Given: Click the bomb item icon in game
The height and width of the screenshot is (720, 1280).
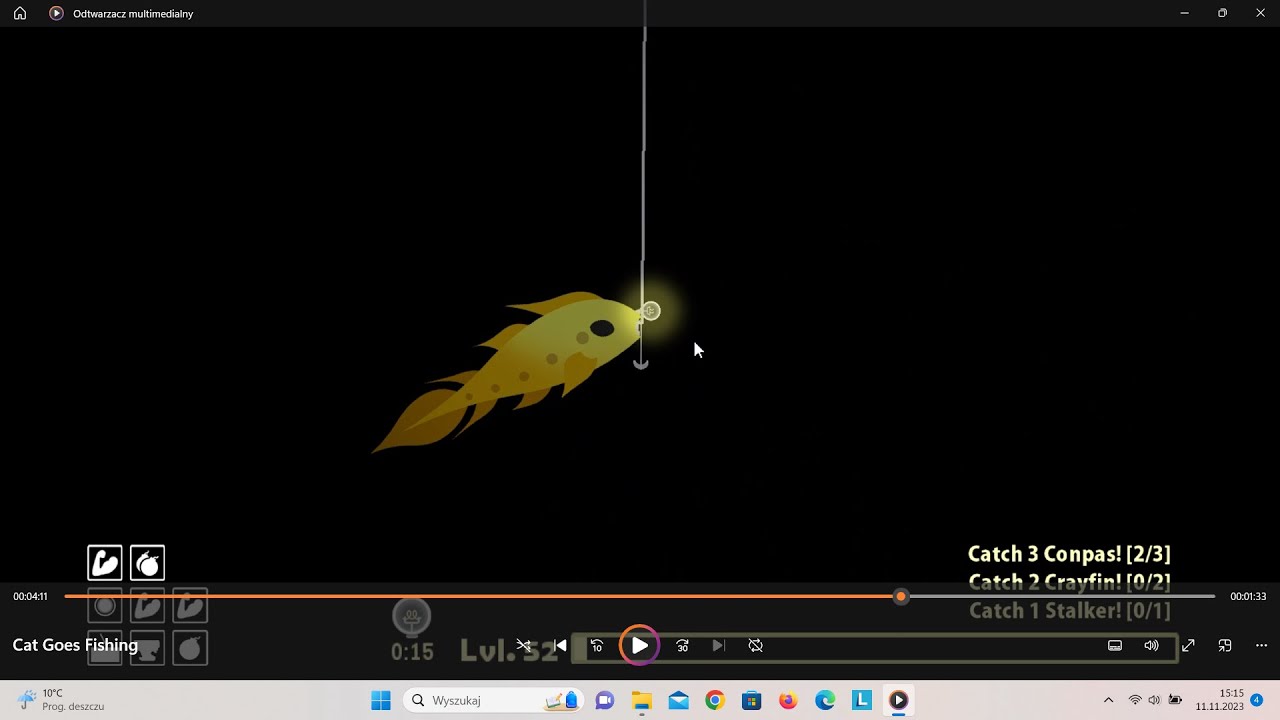Looking at the screenshot, I should pyautogui.click(x=147, y=563).
